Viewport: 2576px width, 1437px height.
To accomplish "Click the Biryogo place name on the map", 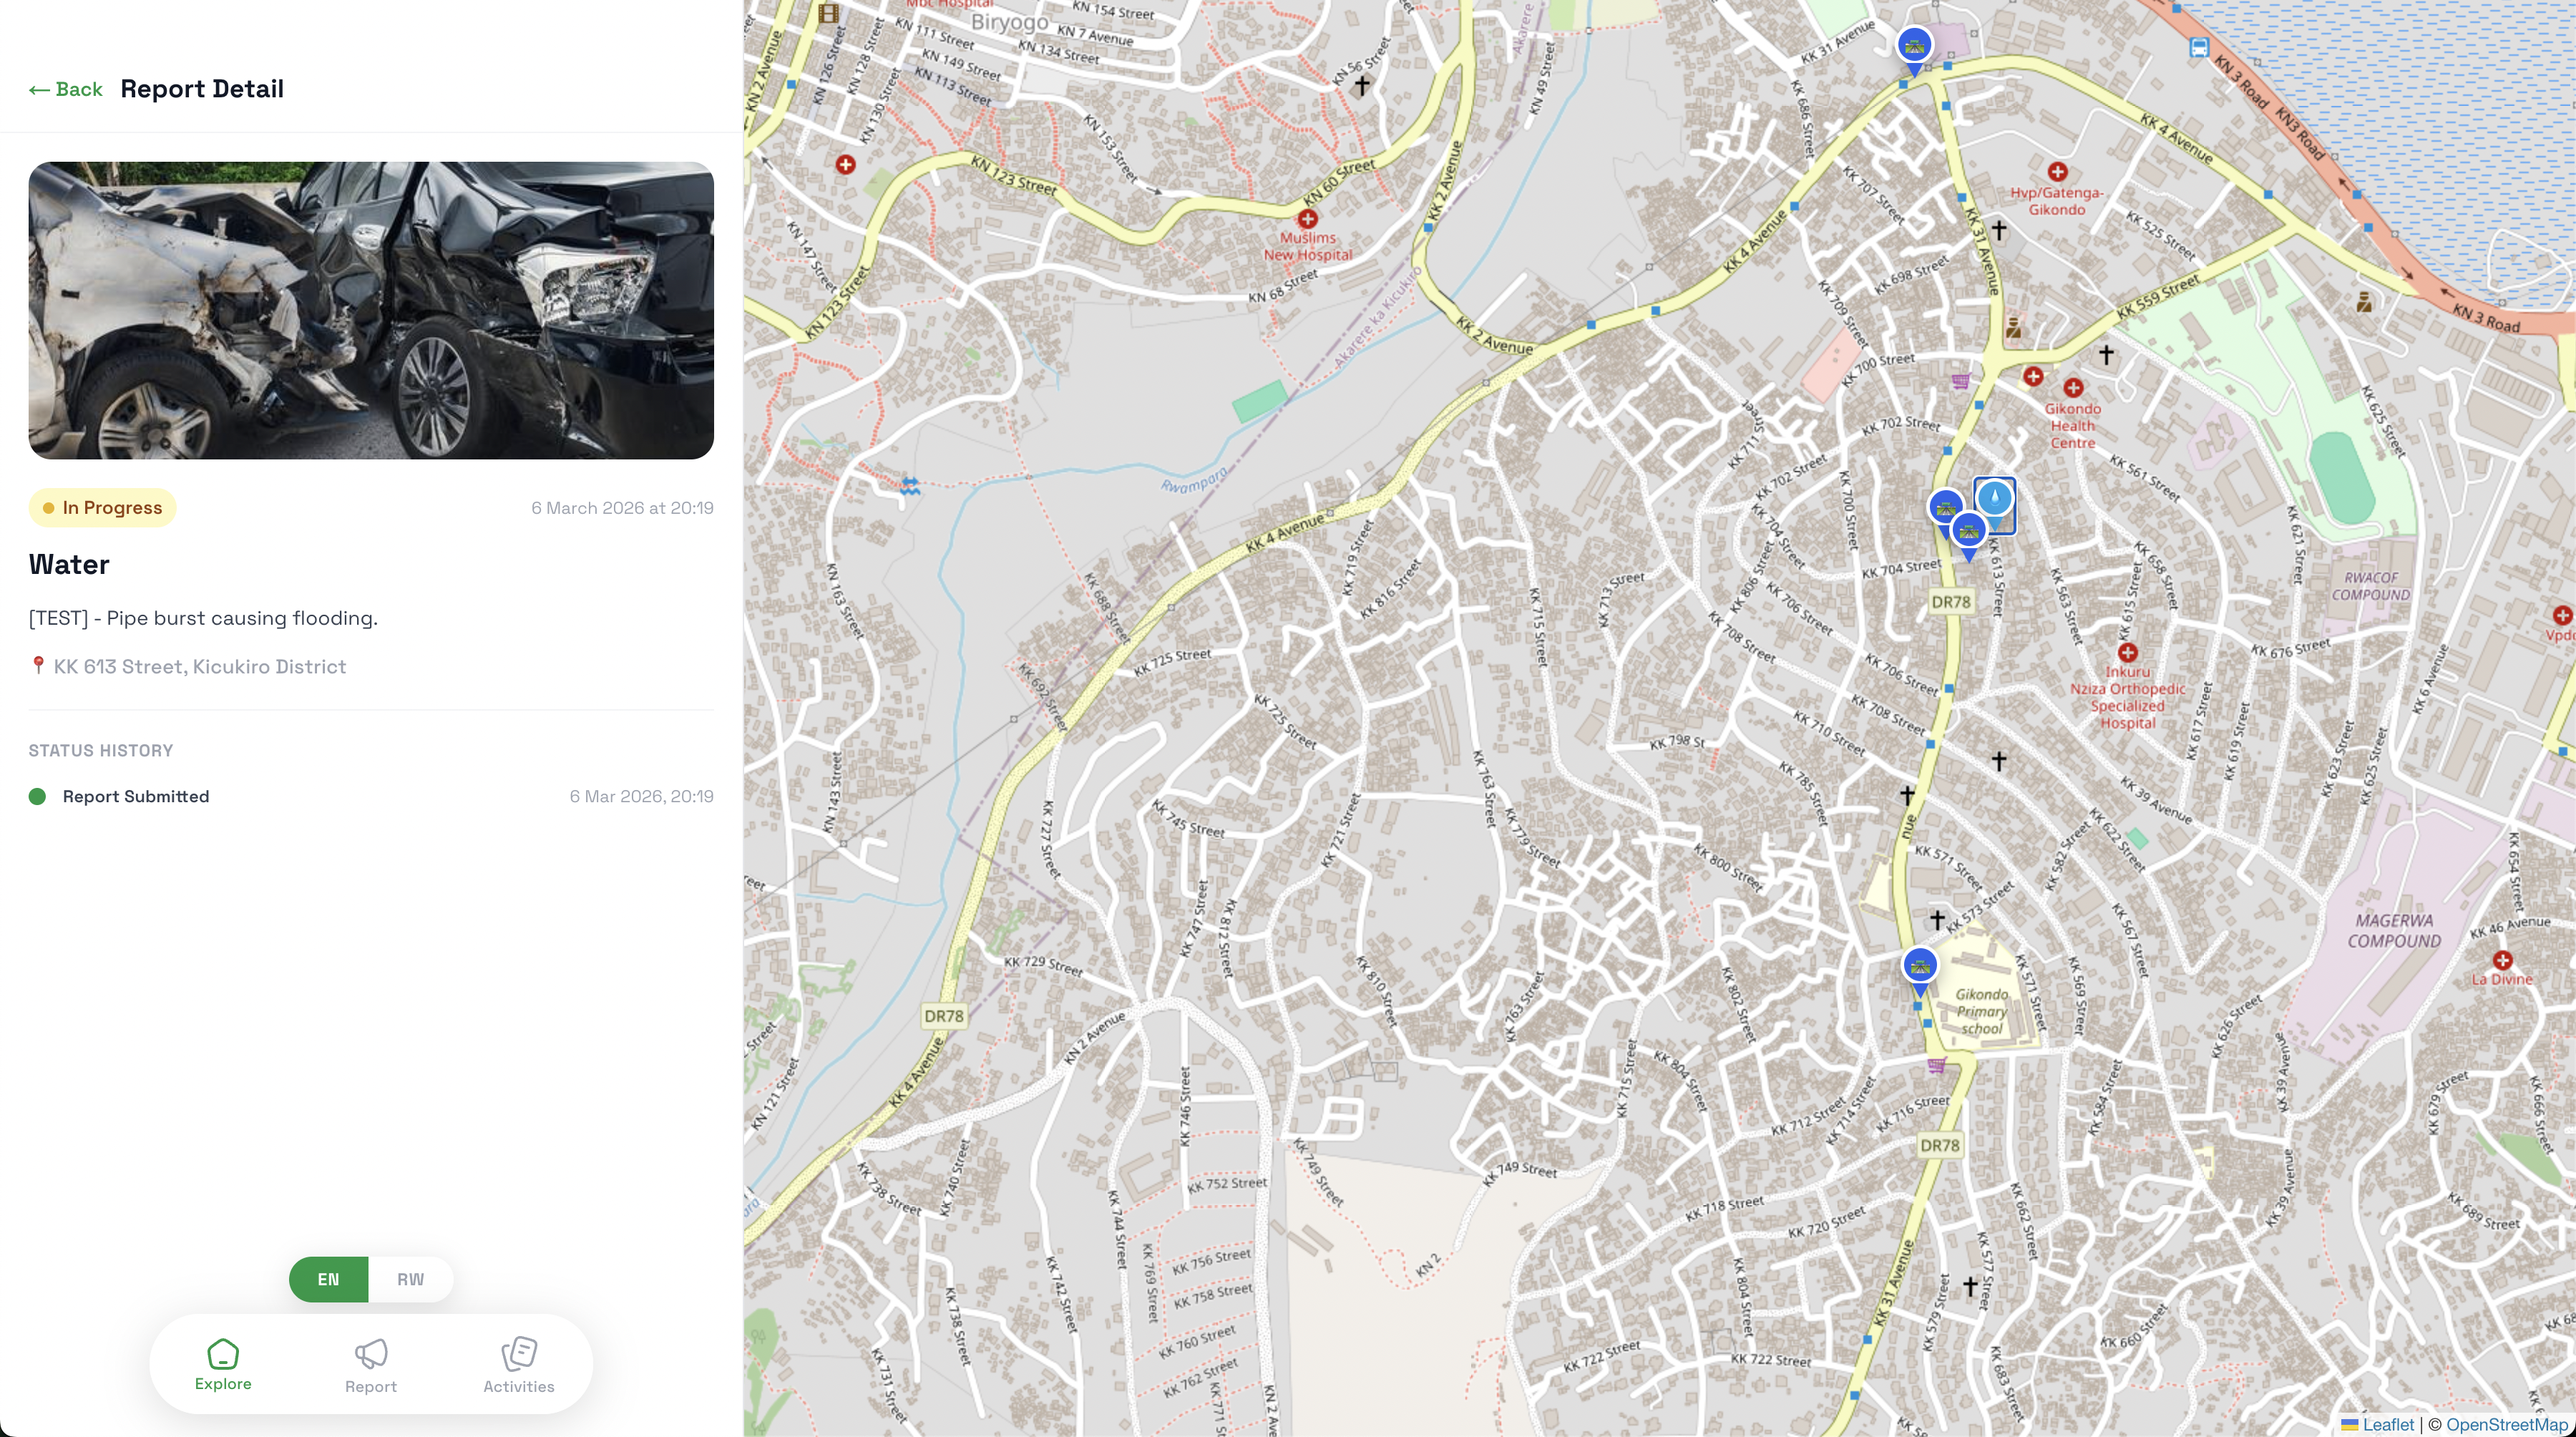I will [x=1010, y=21].
